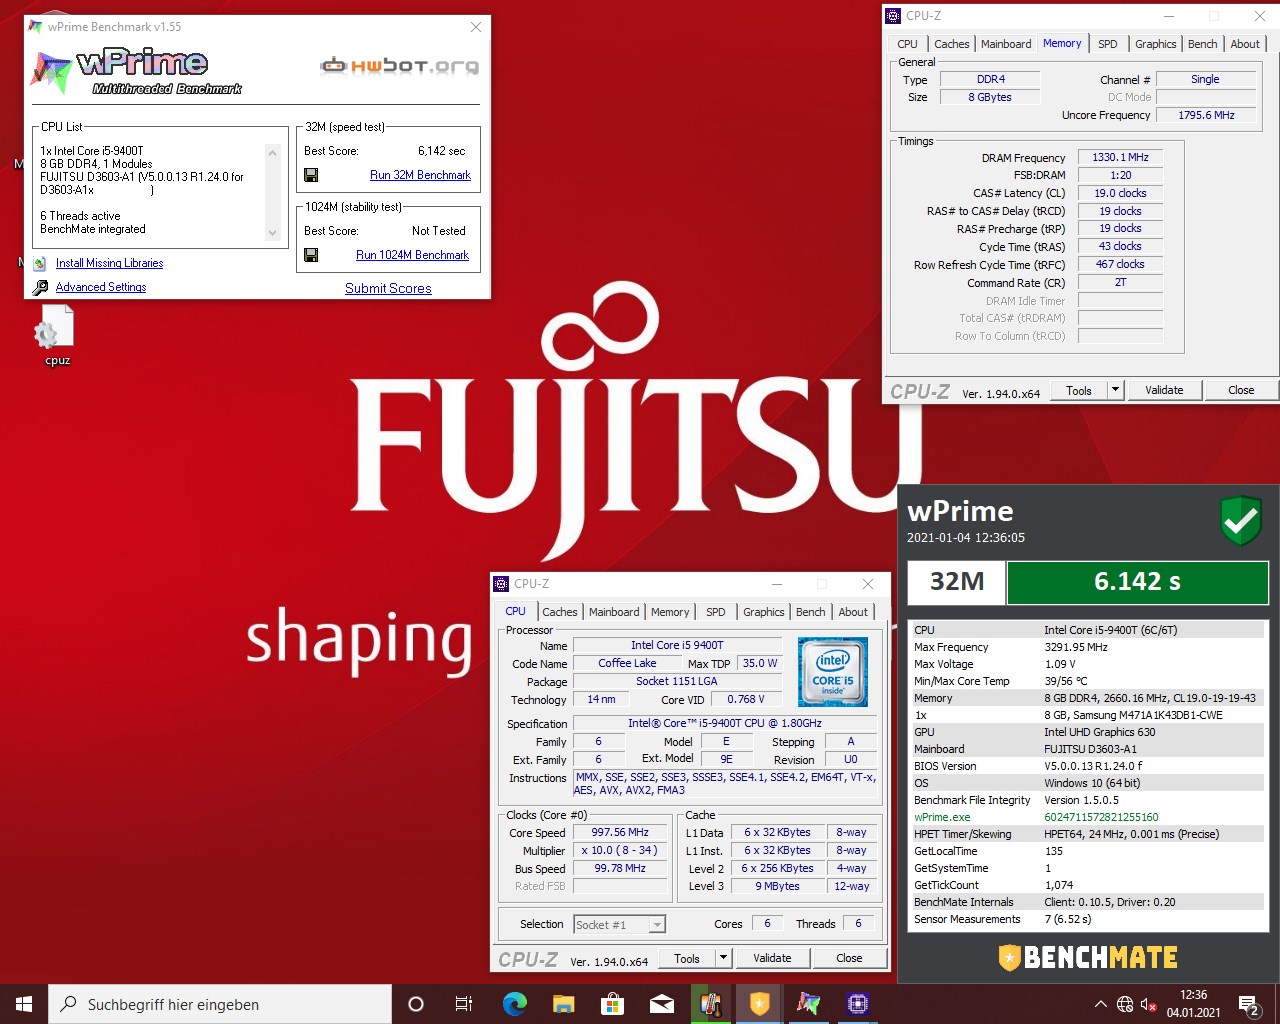The width and height of the screenshot is (1280, 1024).
Task: Click the muted speaker tray icon
Action: 1149,1004
